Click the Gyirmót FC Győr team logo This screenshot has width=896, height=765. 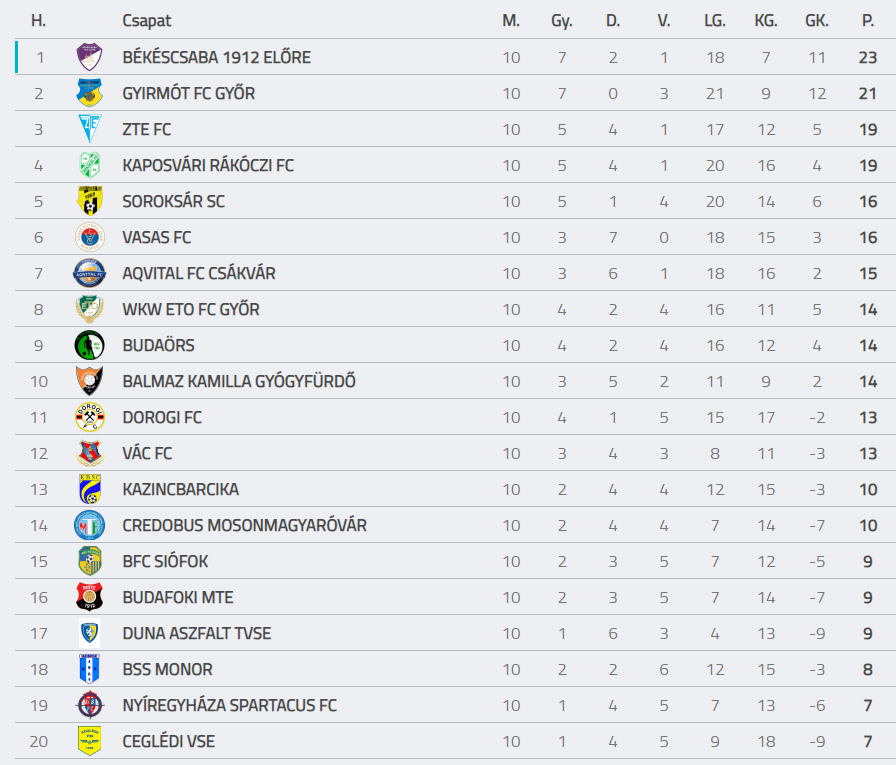pyautogui.click(x=90, y=93)
